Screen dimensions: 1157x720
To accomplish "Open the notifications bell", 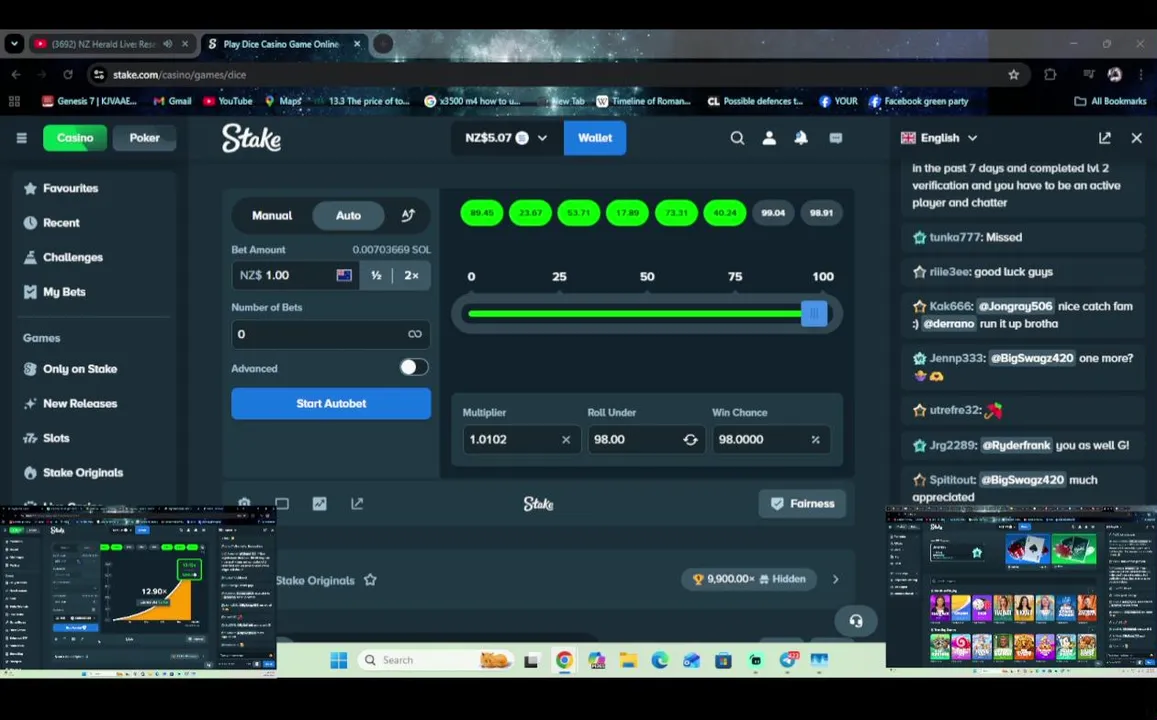I will 801,138.
